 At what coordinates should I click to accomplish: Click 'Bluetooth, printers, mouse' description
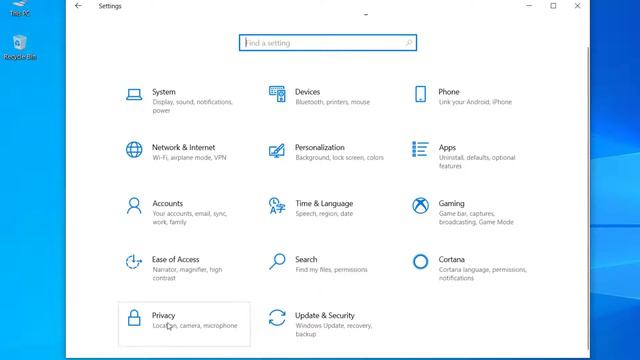tap(332, 102)
